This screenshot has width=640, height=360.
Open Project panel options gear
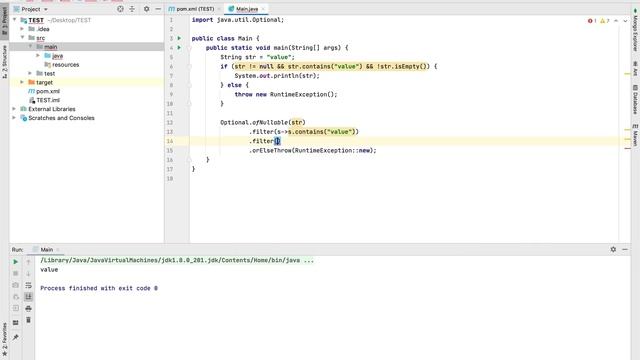tap(146, 9)
